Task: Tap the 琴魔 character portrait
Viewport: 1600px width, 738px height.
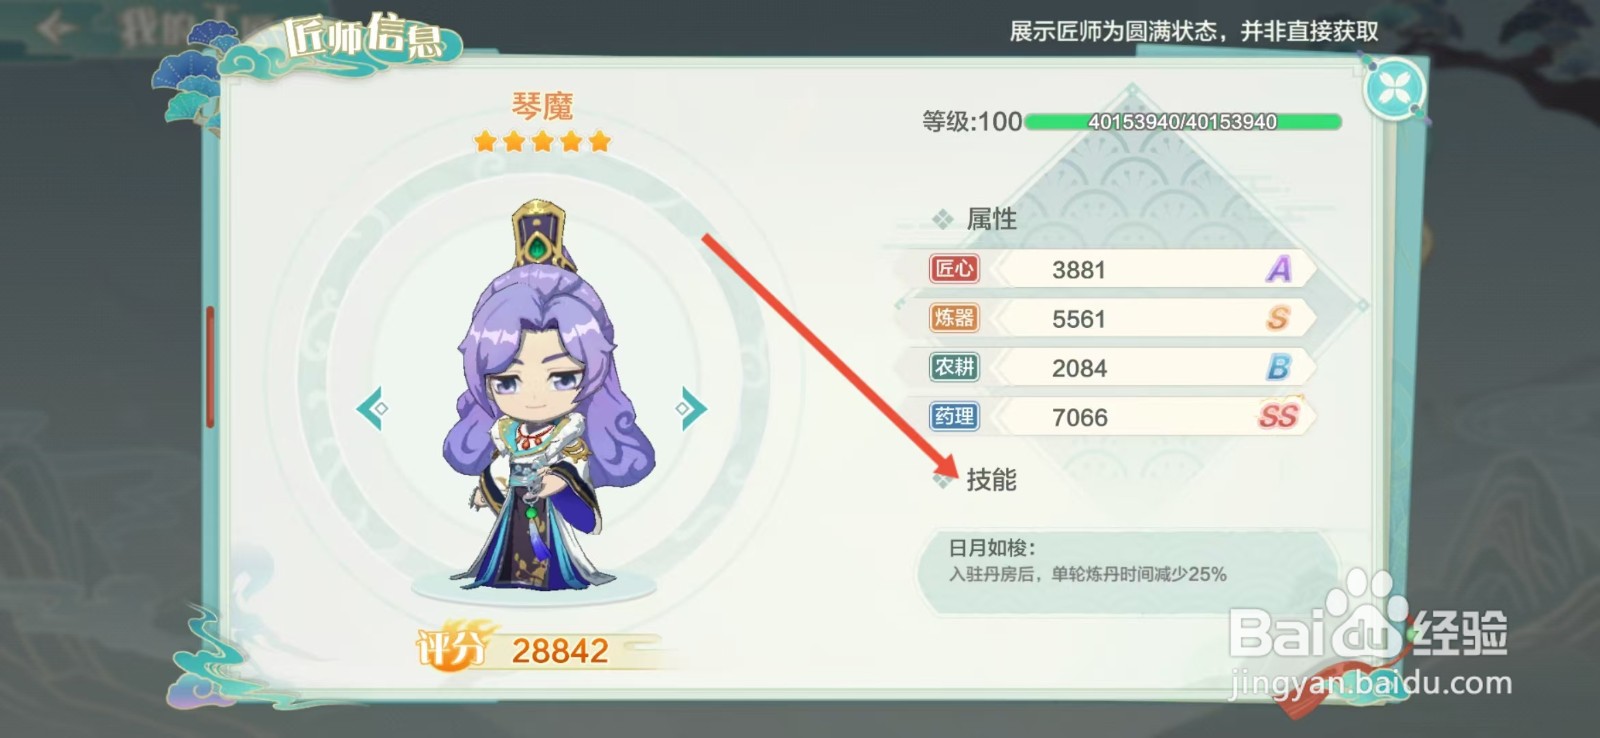Action: coord(542,395)
